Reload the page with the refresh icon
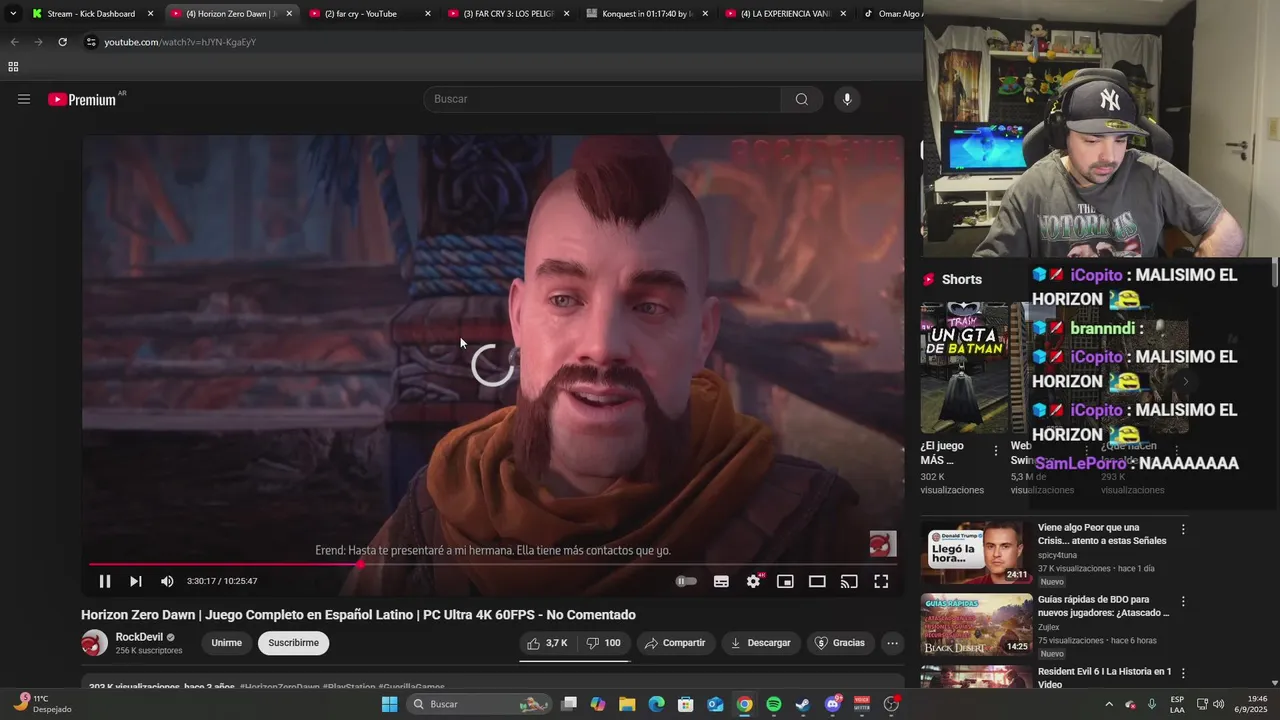This screenshot has height=720, width=1280. 62,42
